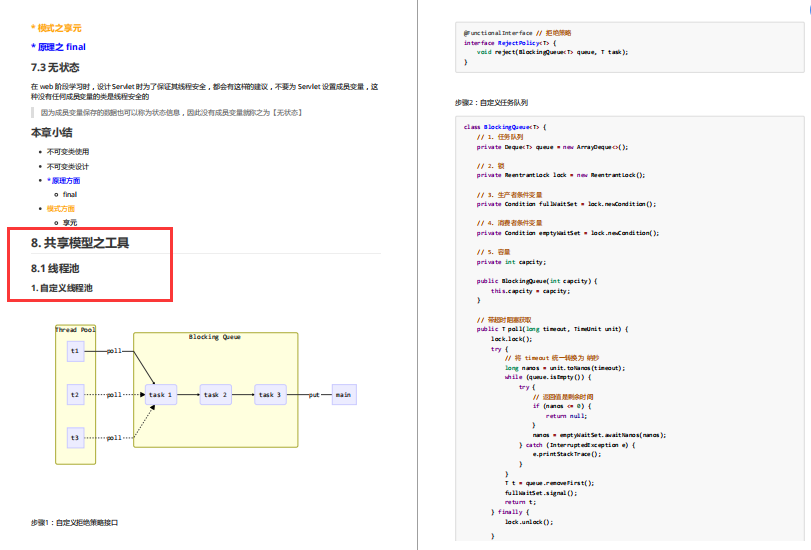The height and width of the screenshot is (550, 811).
Task: Click the '// 将 timeout 统一转换为 纳秒' comment
Action: tap(552, 358)
